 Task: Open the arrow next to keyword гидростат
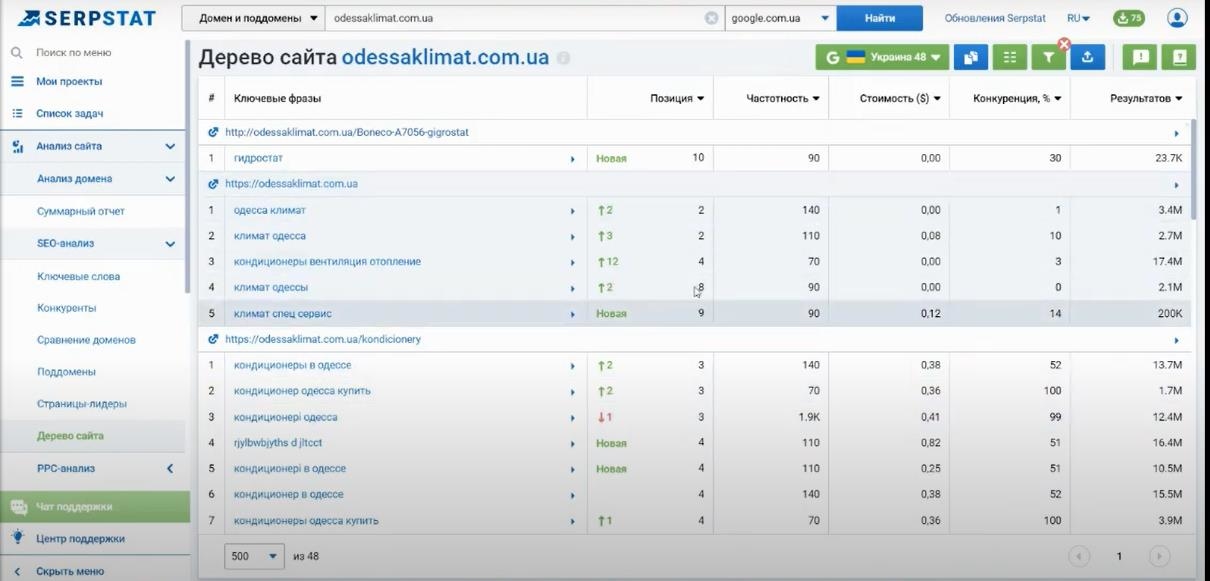click(x=573, y=159)
